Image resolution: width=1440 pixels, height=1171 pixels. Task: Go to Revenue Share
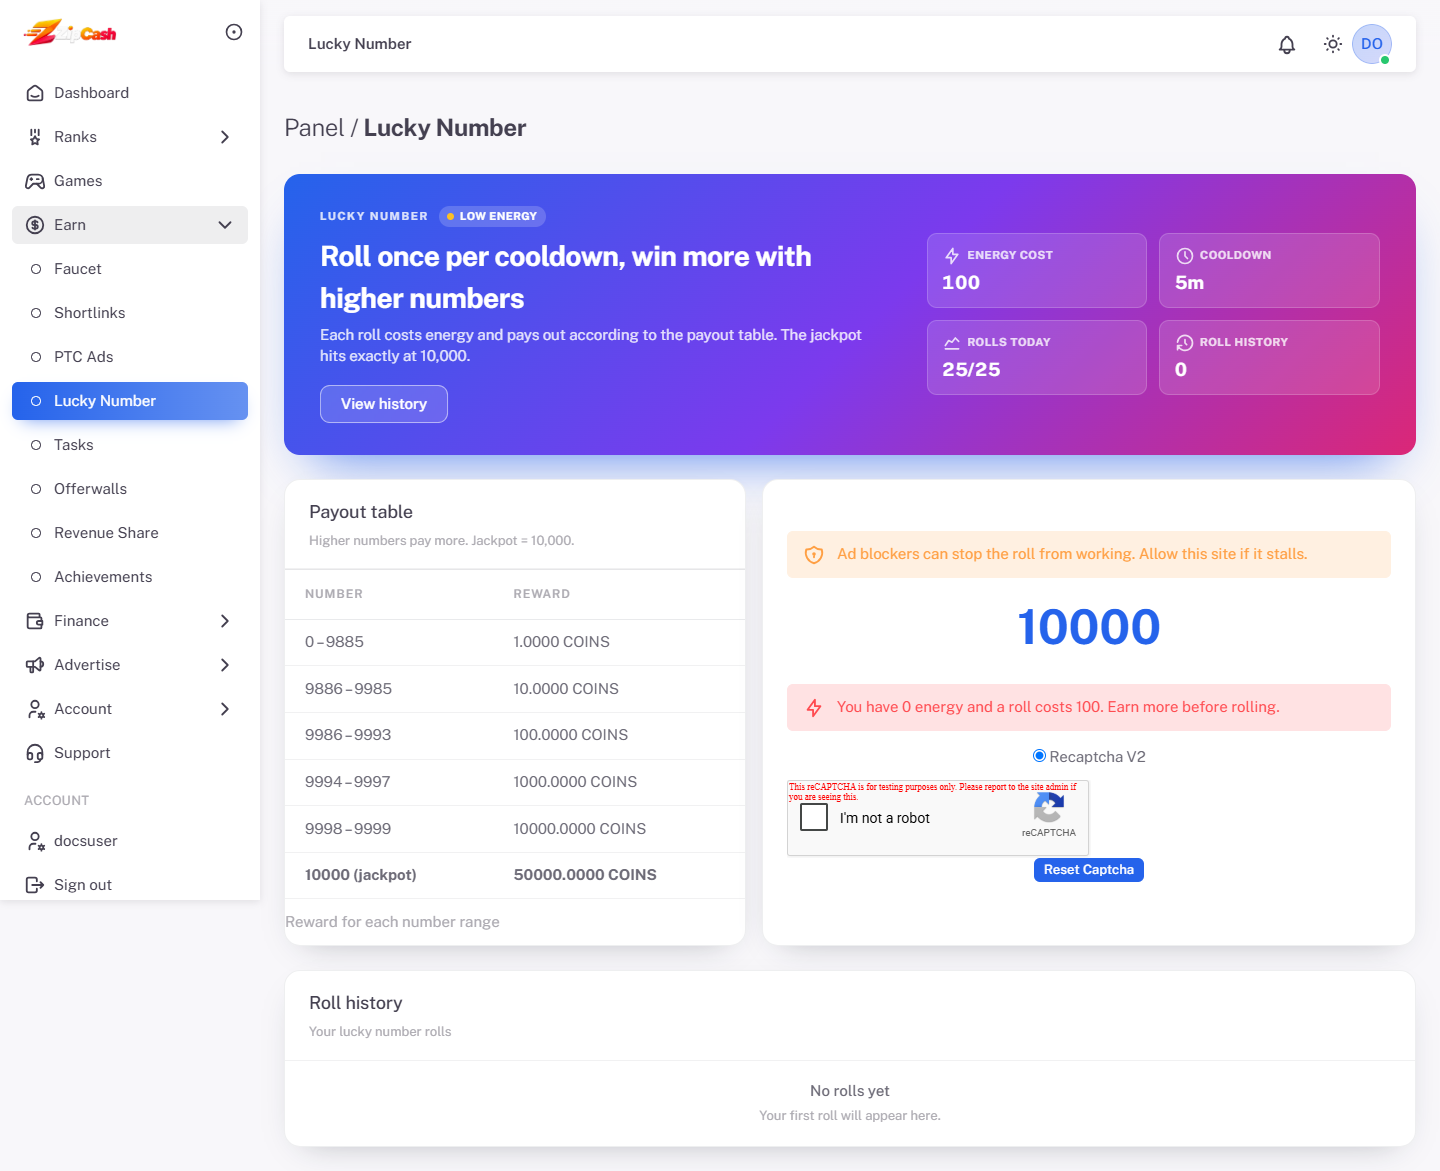tap(130, 533)
